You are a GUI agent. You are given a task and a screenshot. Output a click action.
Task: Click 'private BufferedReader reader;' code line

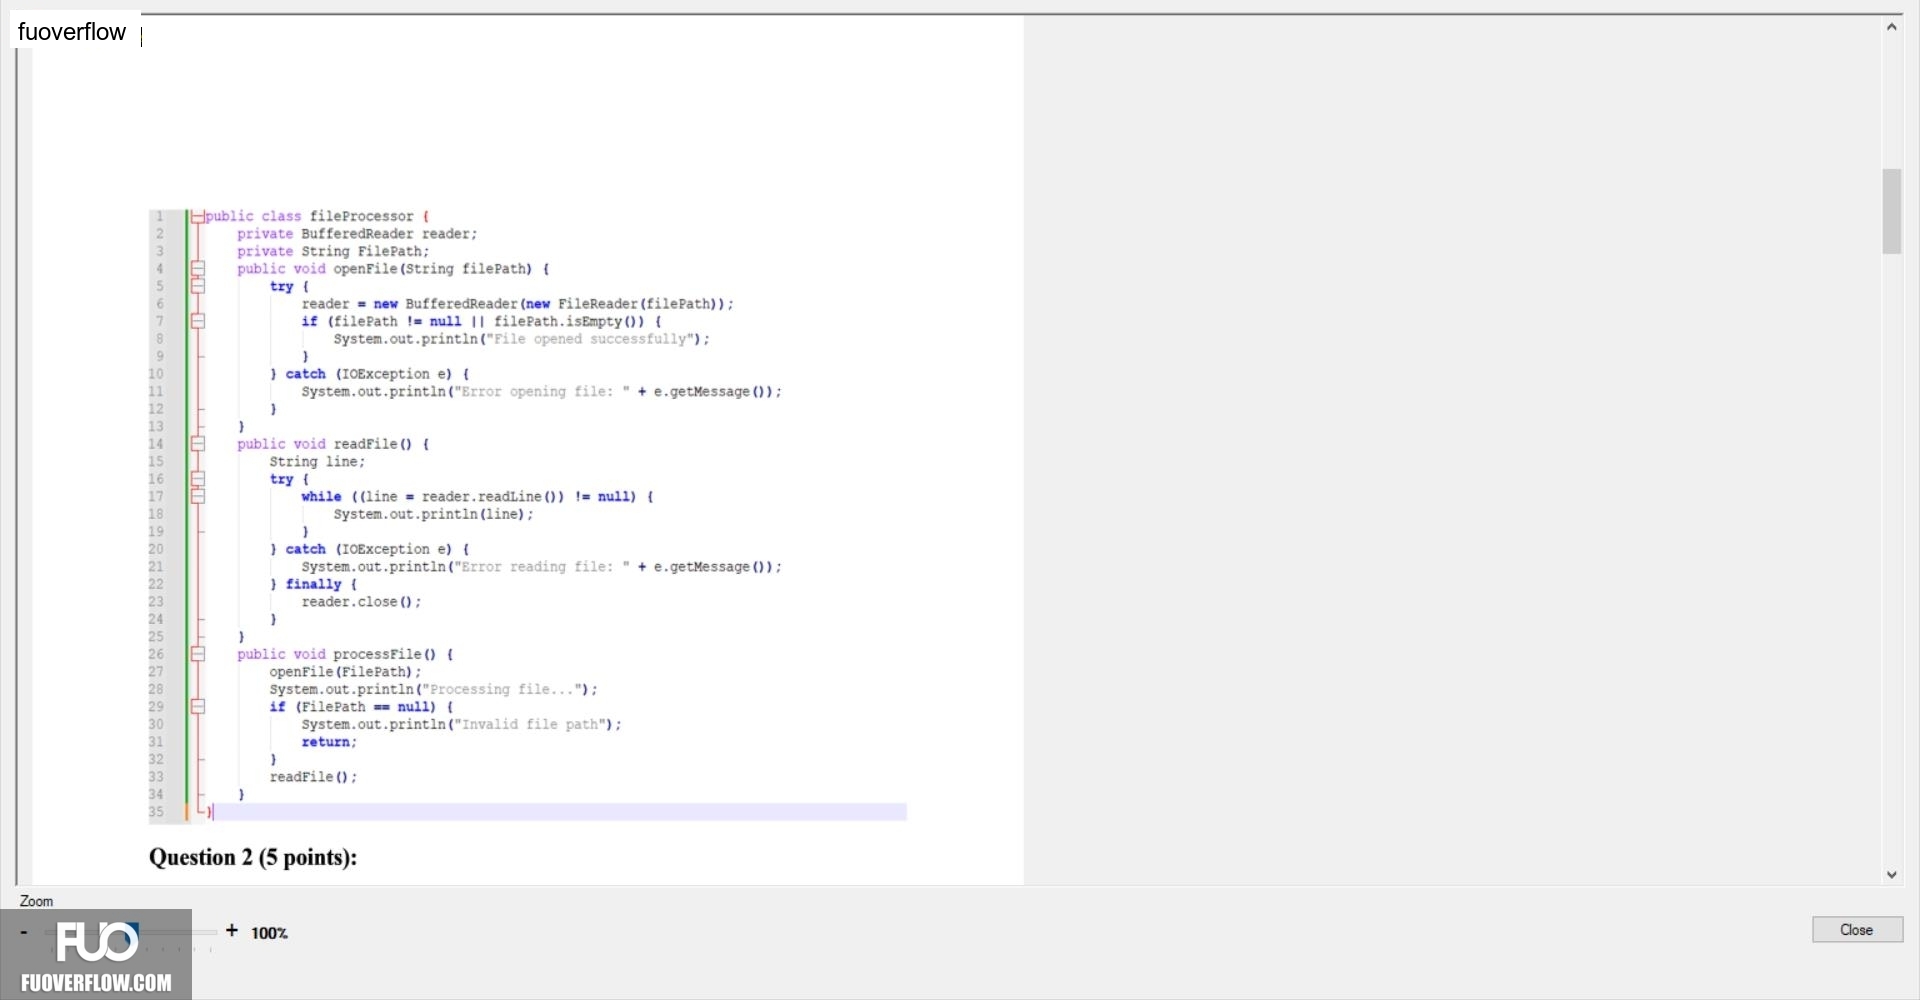pyautogui.click(x=357, y=234)
